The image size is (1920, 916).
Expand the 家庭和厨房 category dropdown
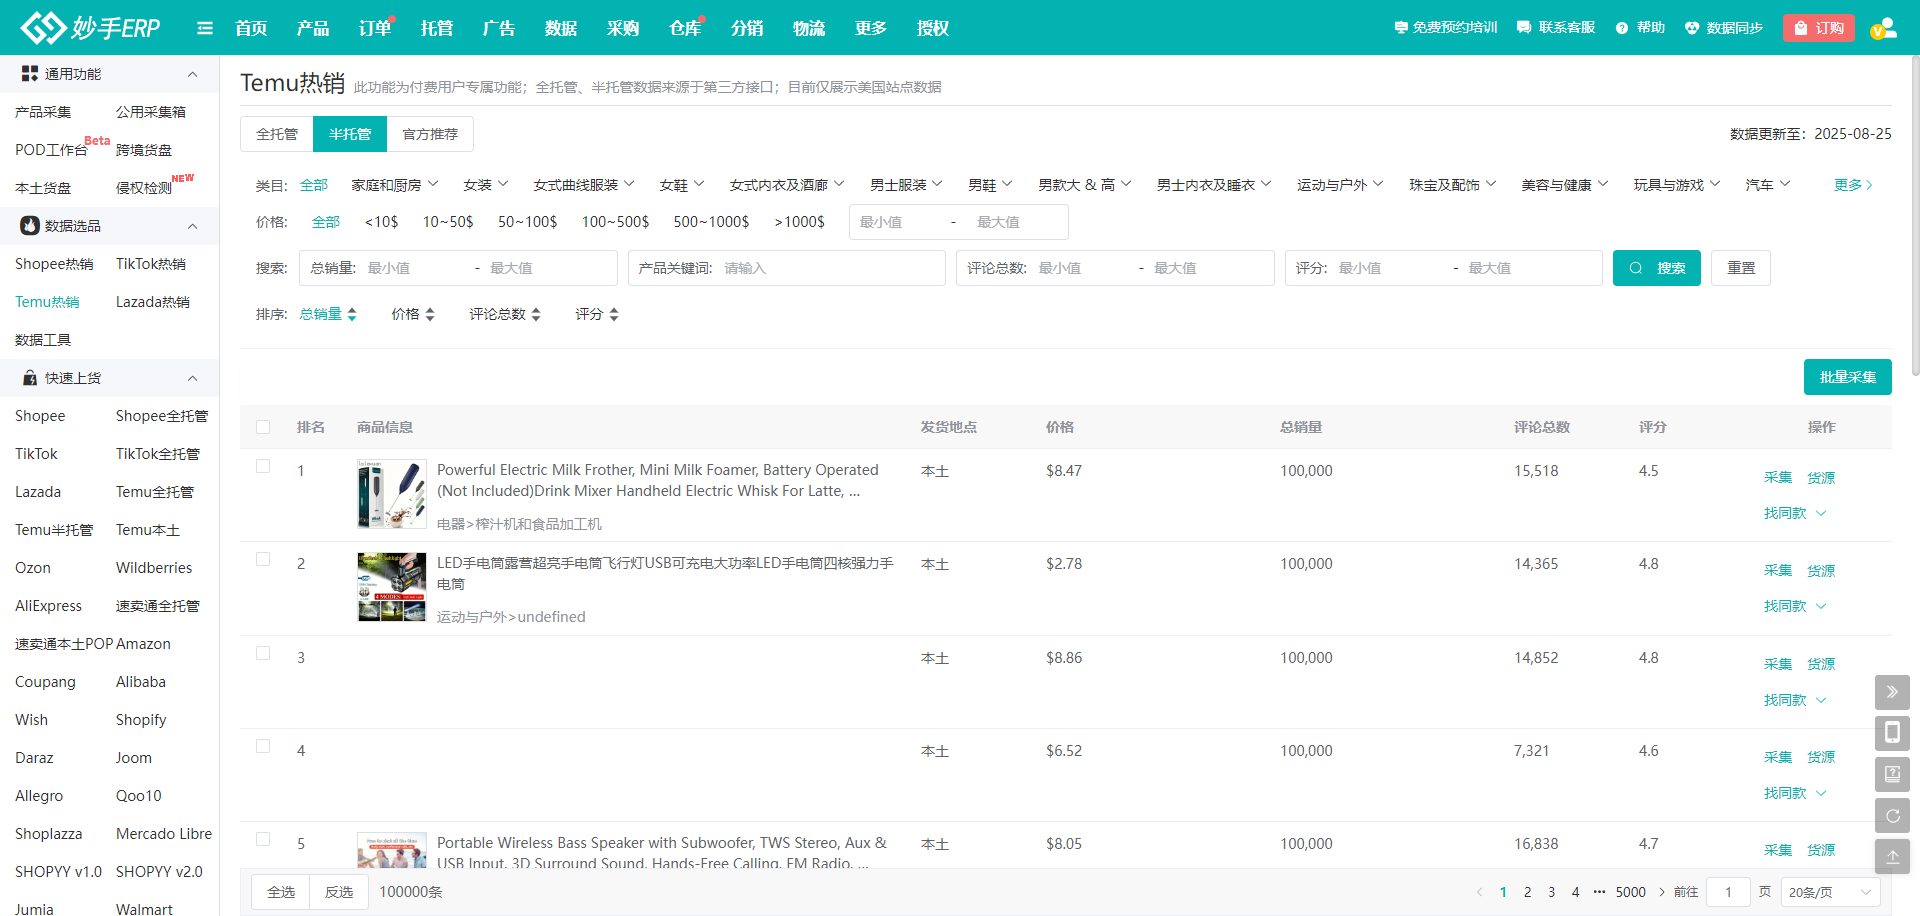[x=395, y=185]
